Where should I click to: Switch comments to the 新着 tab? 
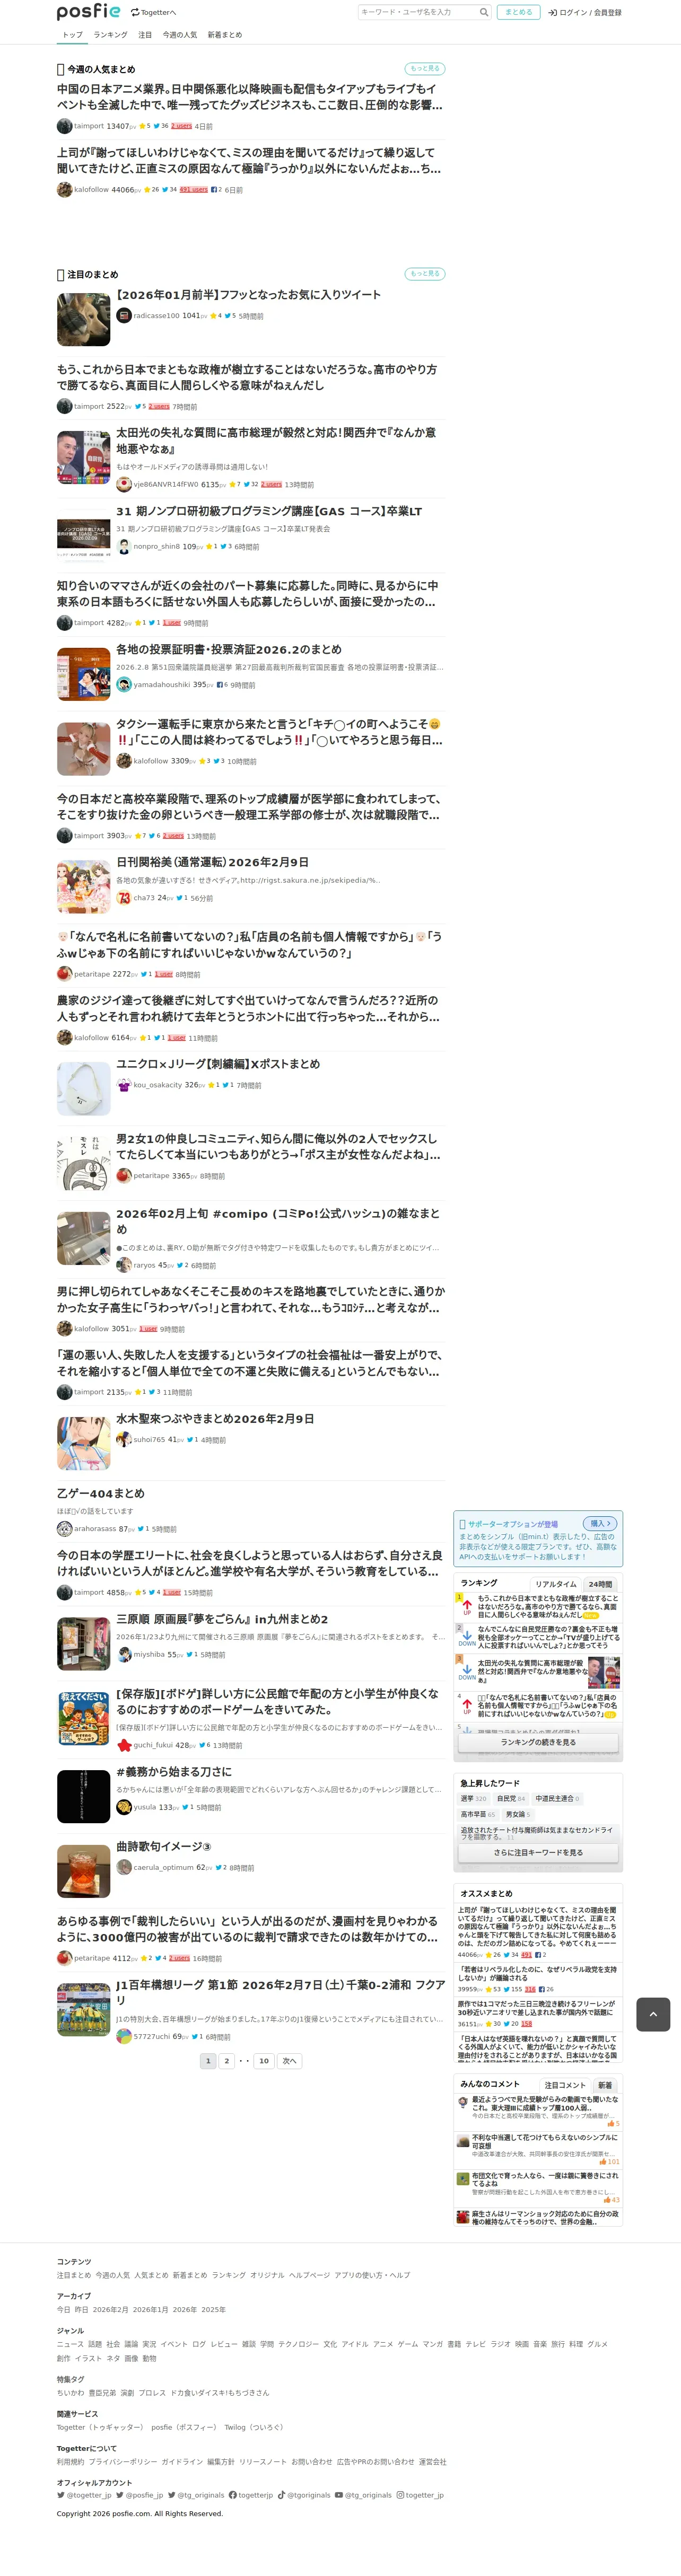(x=605, y=2085)
